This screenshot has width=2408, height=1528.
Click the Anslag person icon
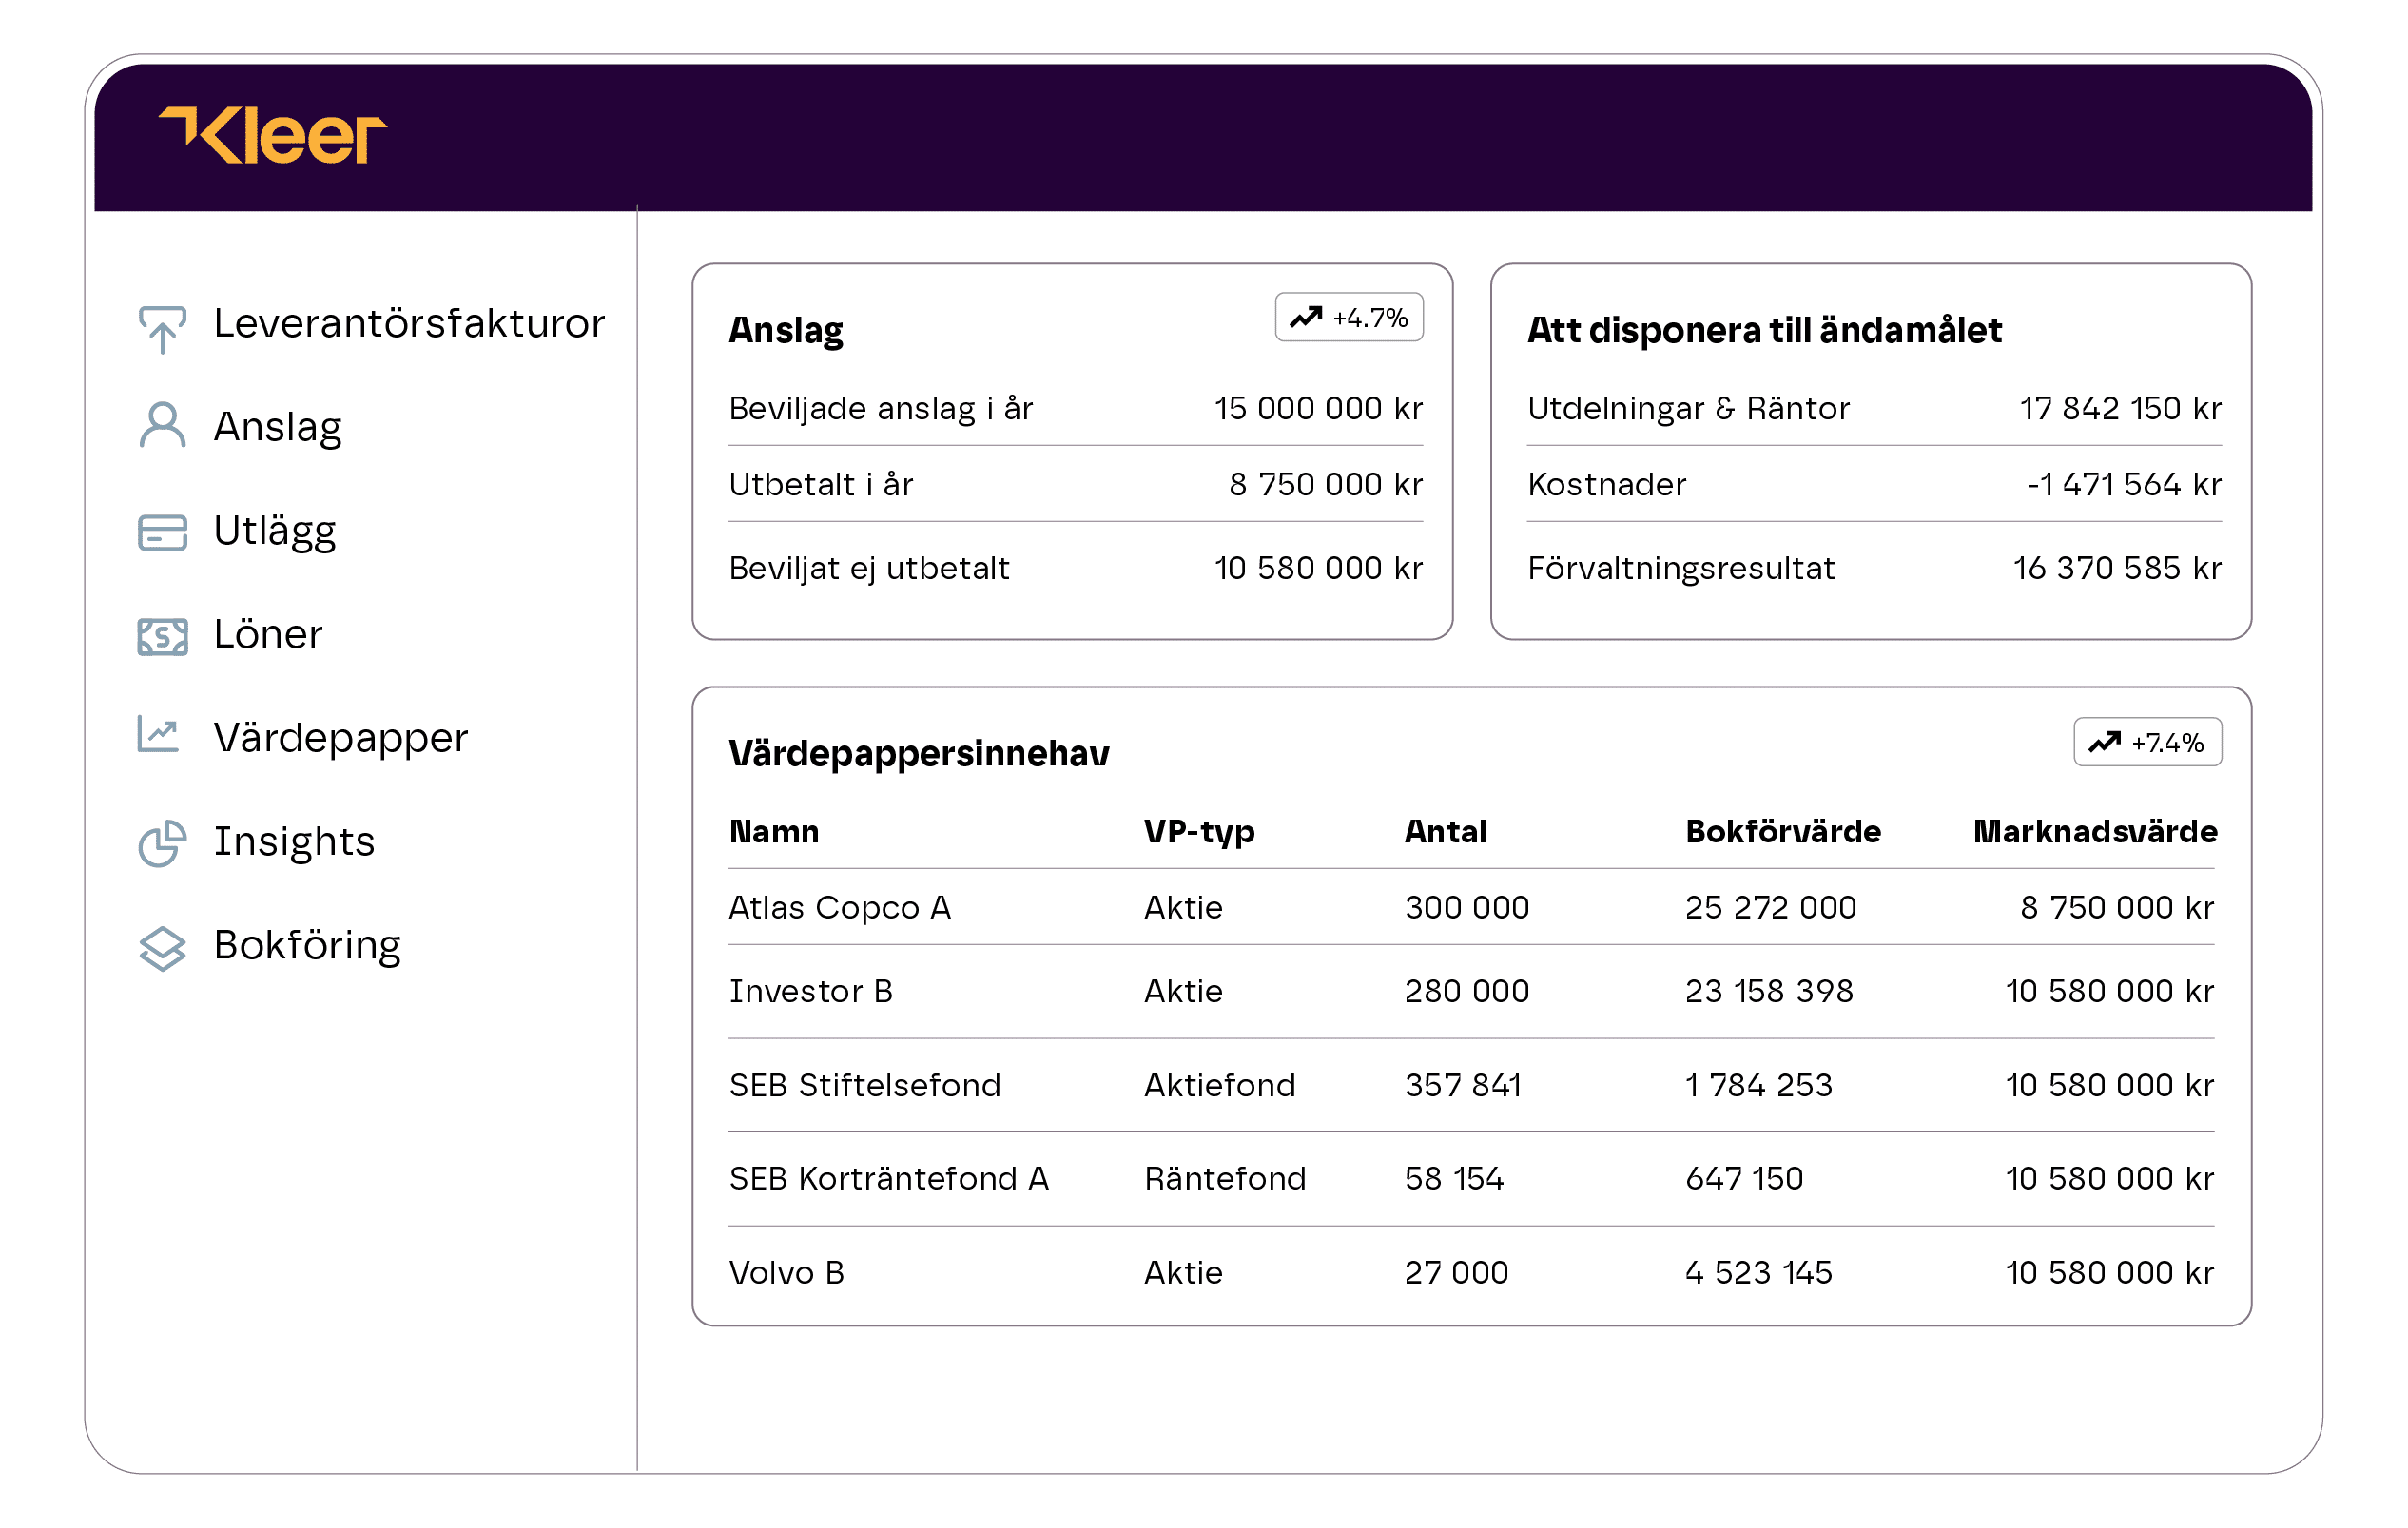click(162, 427)
